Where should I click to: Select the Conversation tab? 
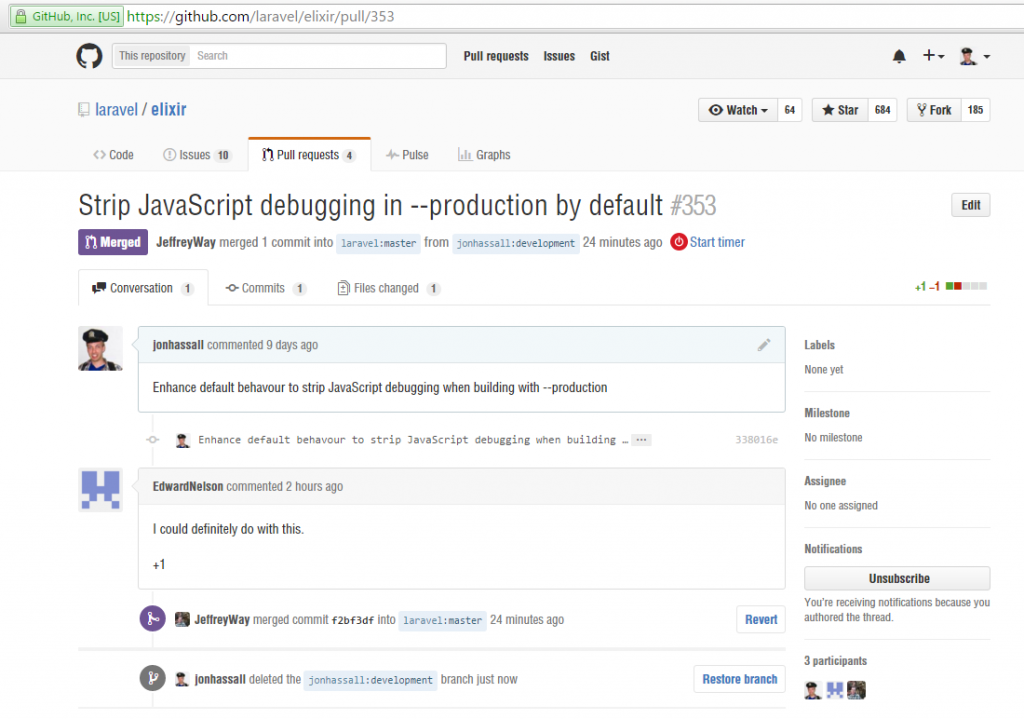pos(143,288)
